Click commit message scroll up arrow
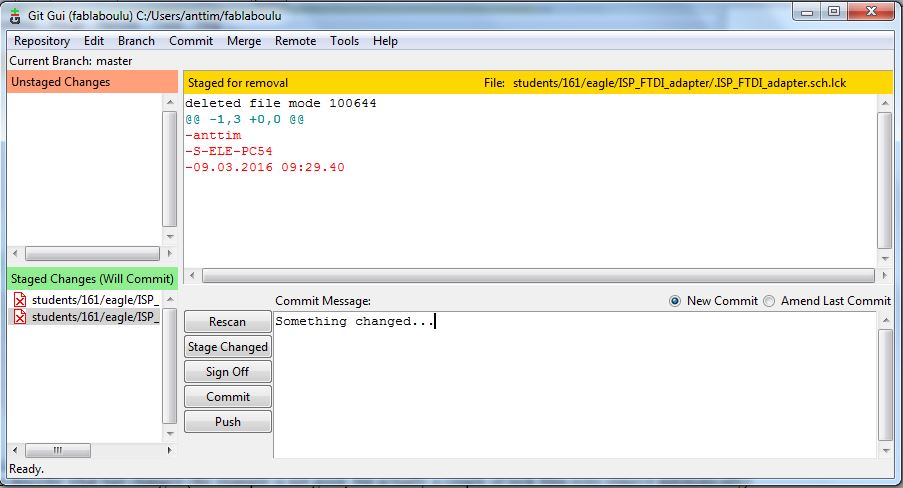903x488 pixels. coord(886,320)
